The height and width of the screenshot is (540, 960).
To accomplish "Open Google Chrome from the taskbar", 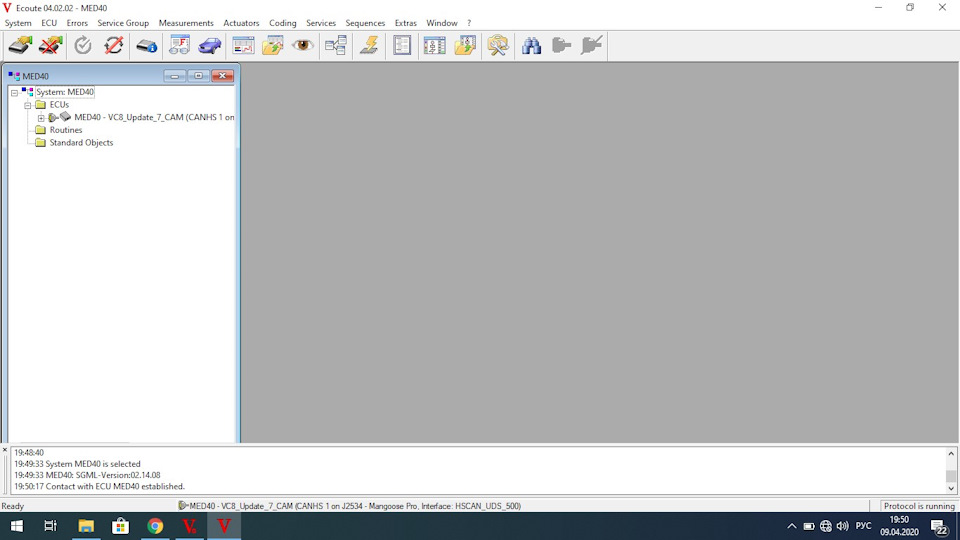I will [156, 526].
